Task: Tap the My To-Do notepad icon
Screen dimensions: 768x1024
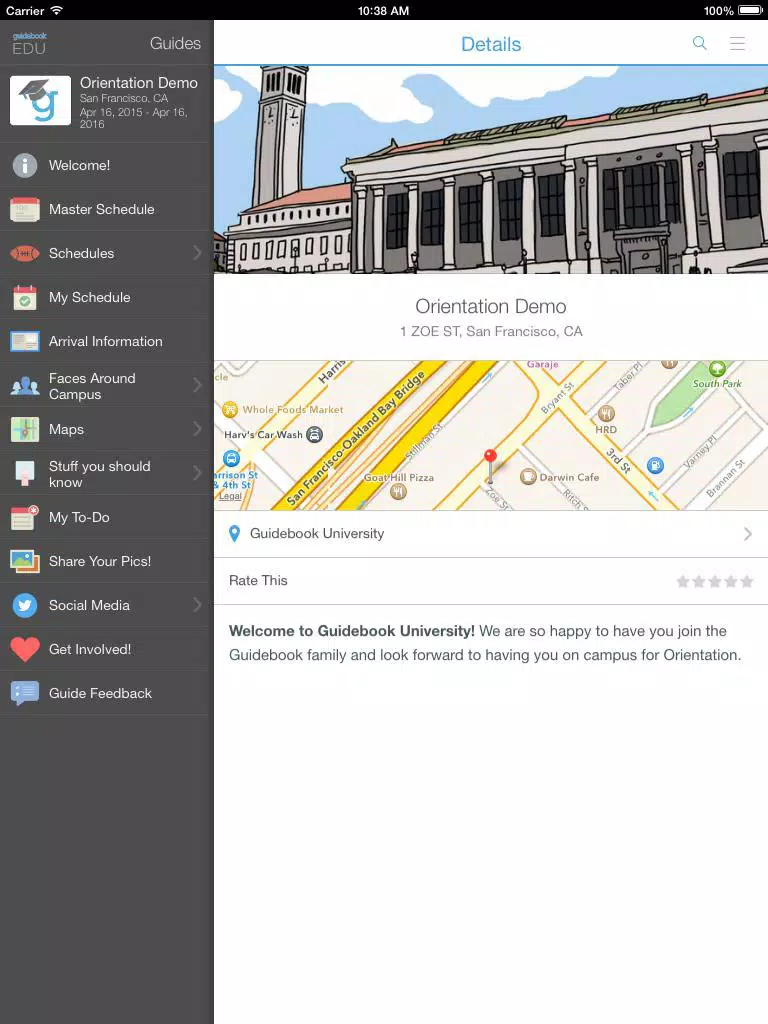Action: coord(25,517)
